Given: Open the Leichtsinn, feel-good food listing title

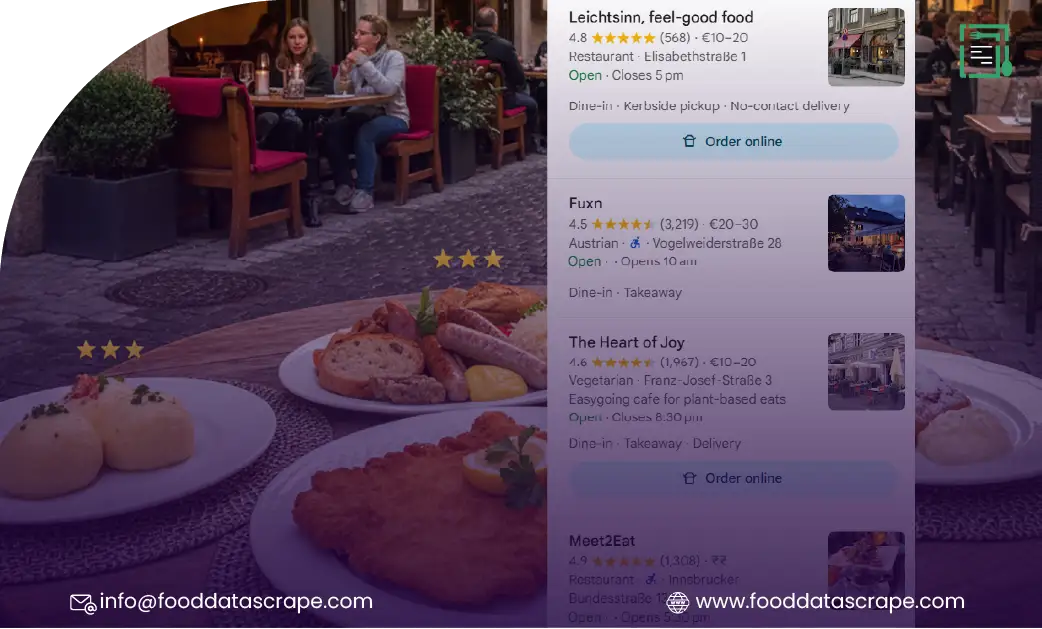Looking at the screenshot, I should tap(661, 17).
